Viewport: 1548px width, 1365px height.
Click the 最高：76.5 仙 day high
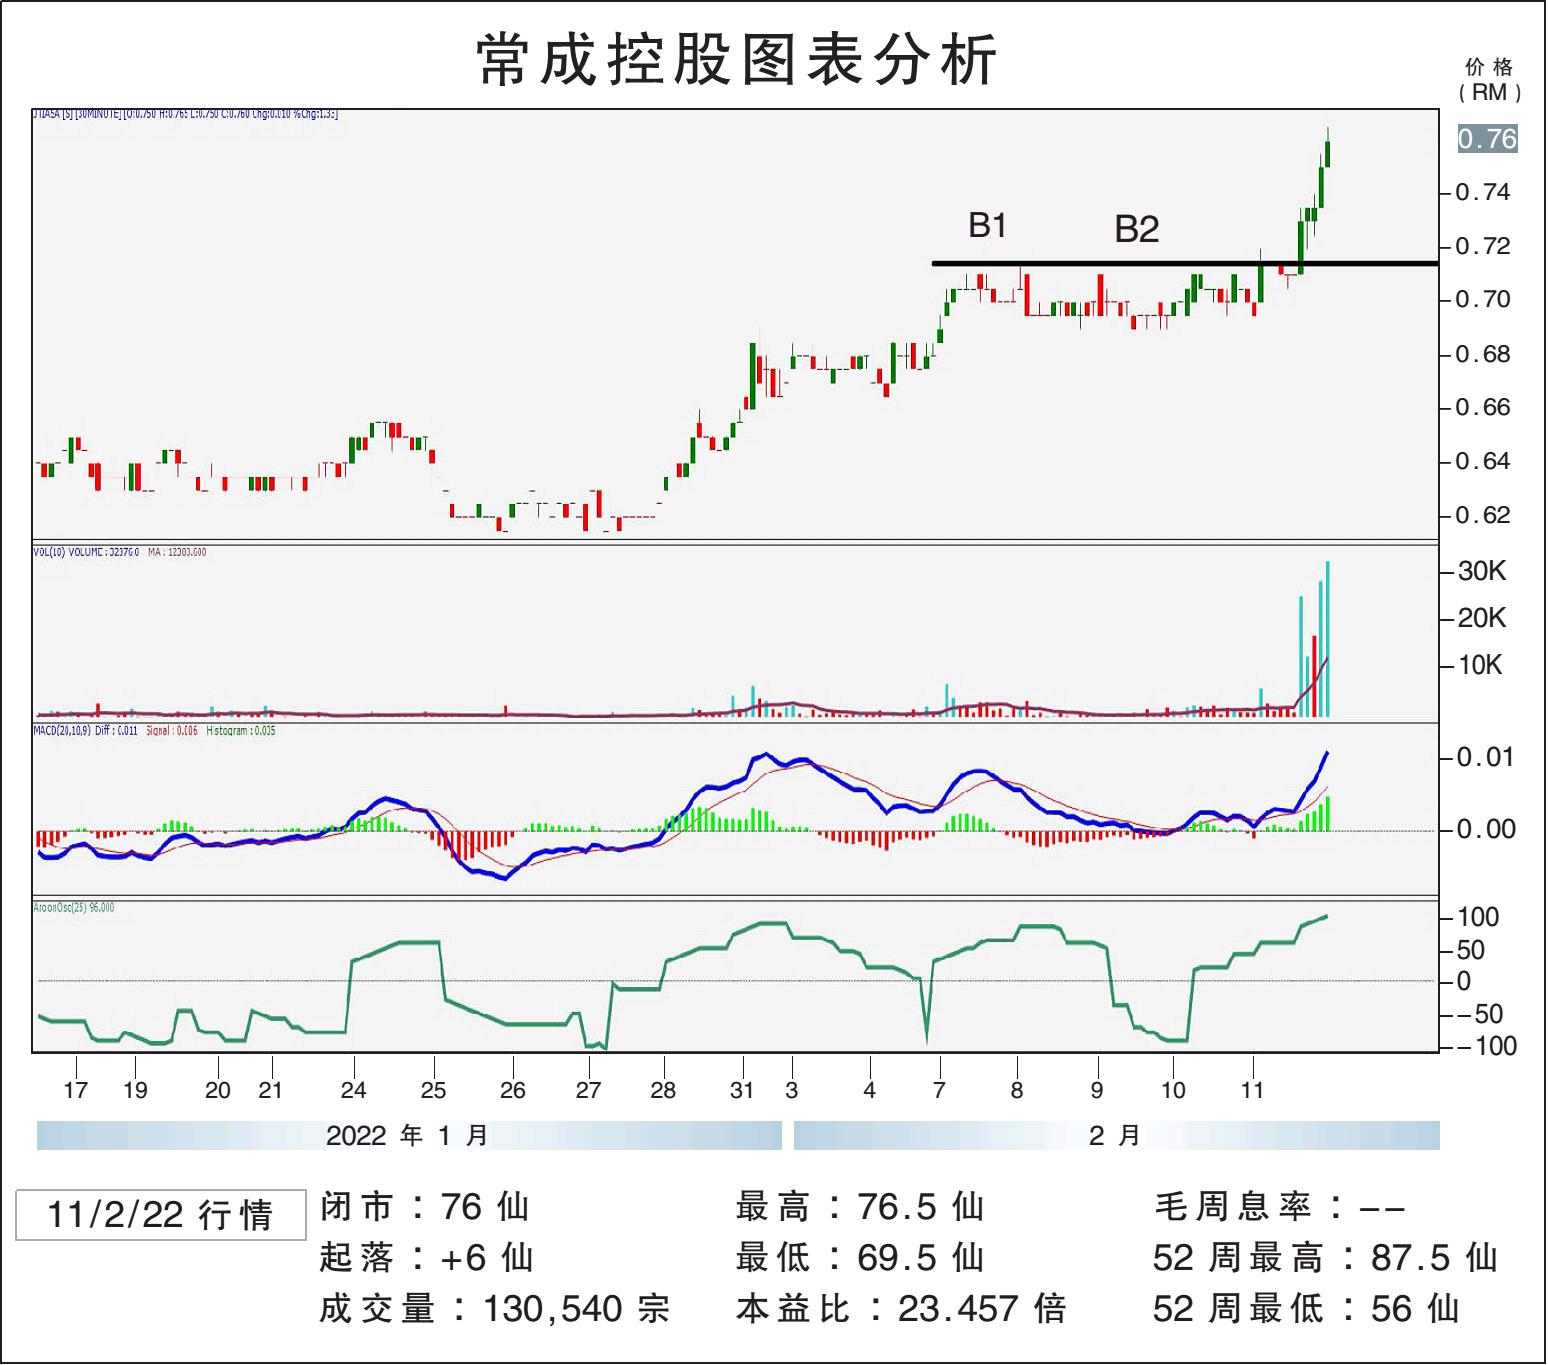[x=861, y=1207]
